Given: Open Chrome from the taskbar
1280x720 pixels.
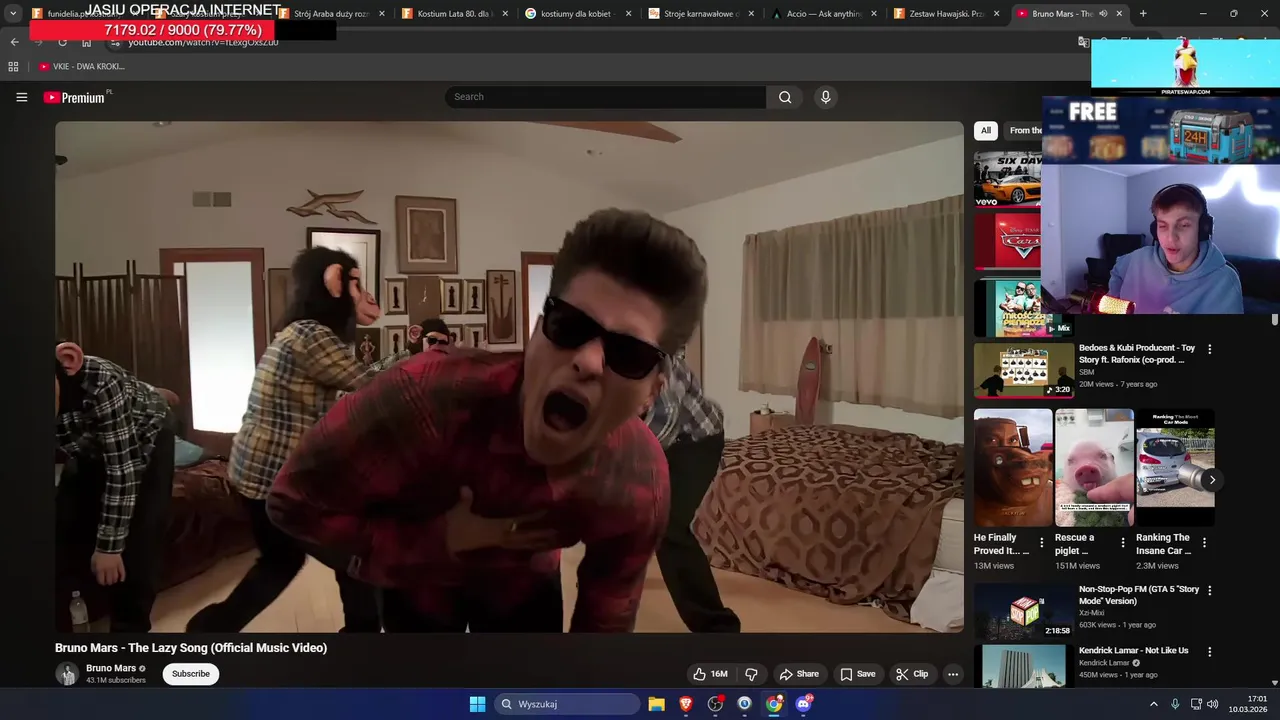Looking at the screenshot, I should 774,704.
